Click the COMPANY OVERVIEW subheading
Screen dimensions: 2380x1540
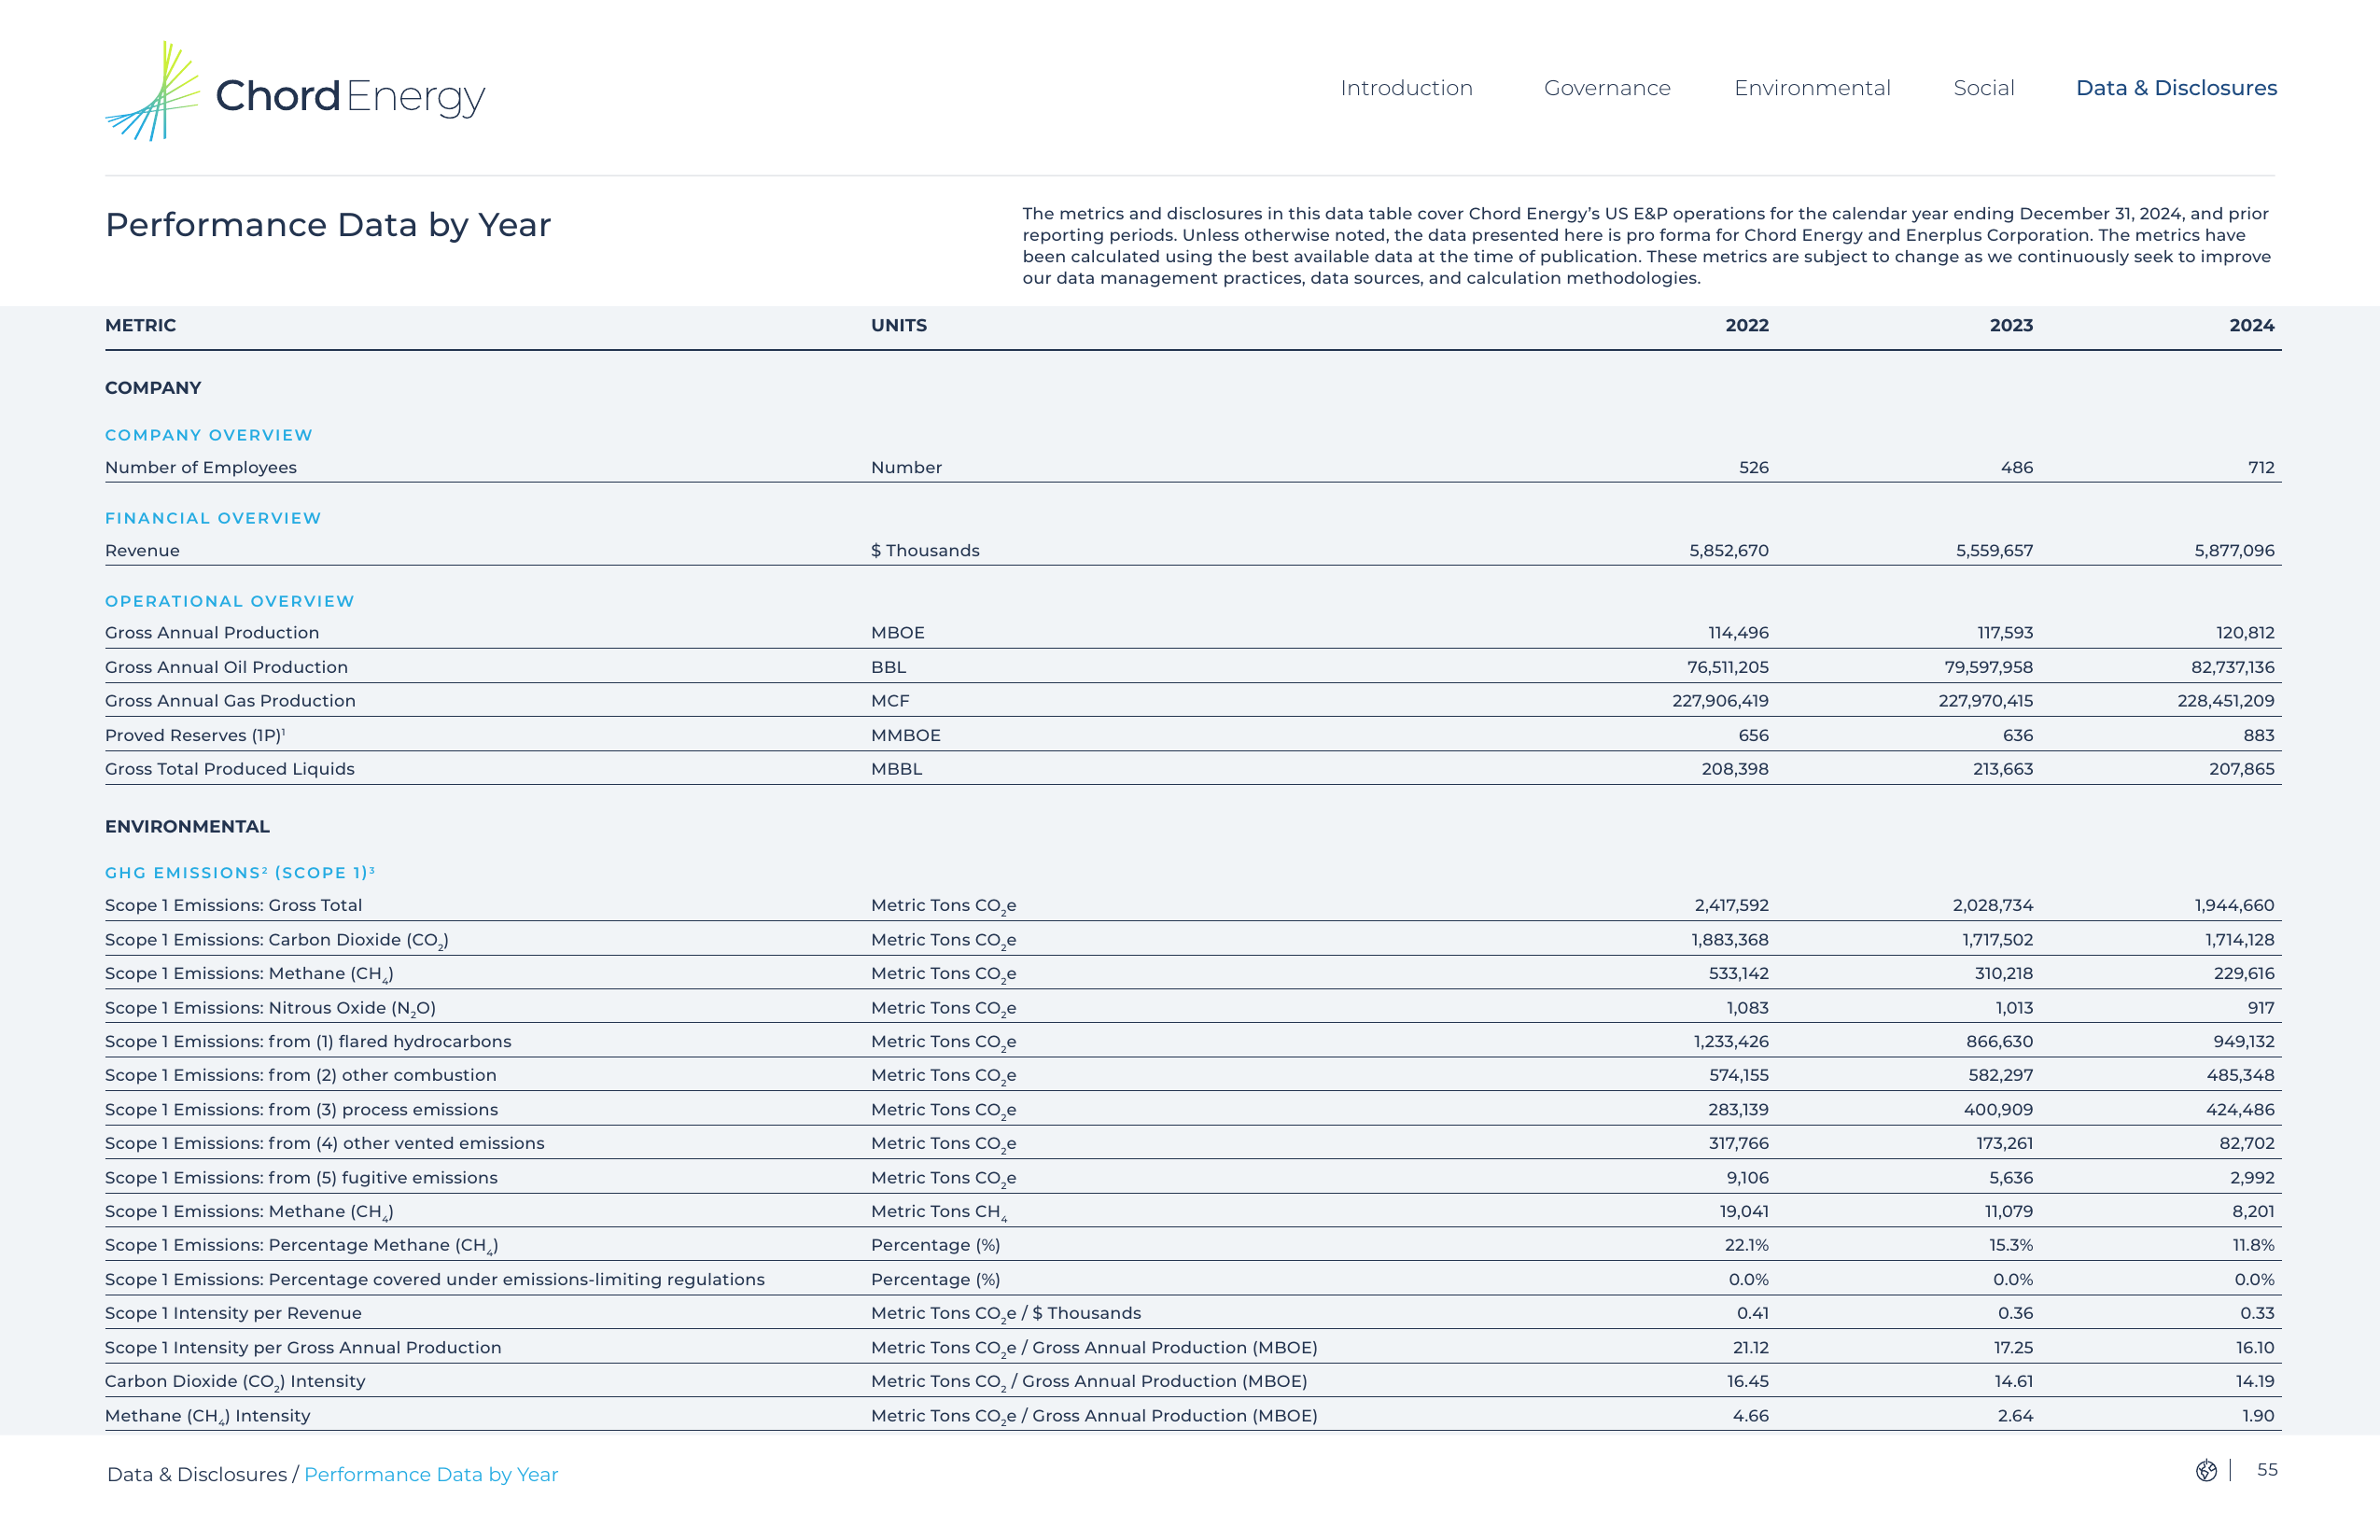click(x=209, y=435)
